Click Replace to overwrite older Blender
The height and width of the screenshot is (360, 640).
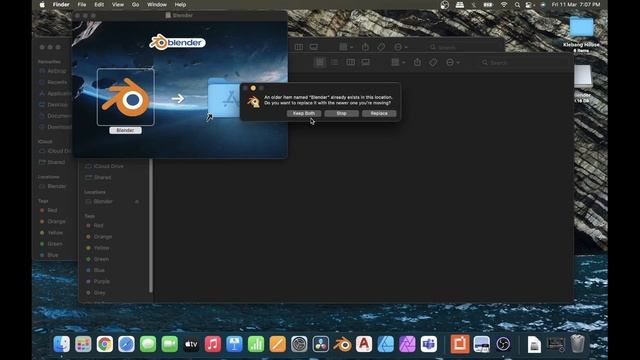click(379, 113)
